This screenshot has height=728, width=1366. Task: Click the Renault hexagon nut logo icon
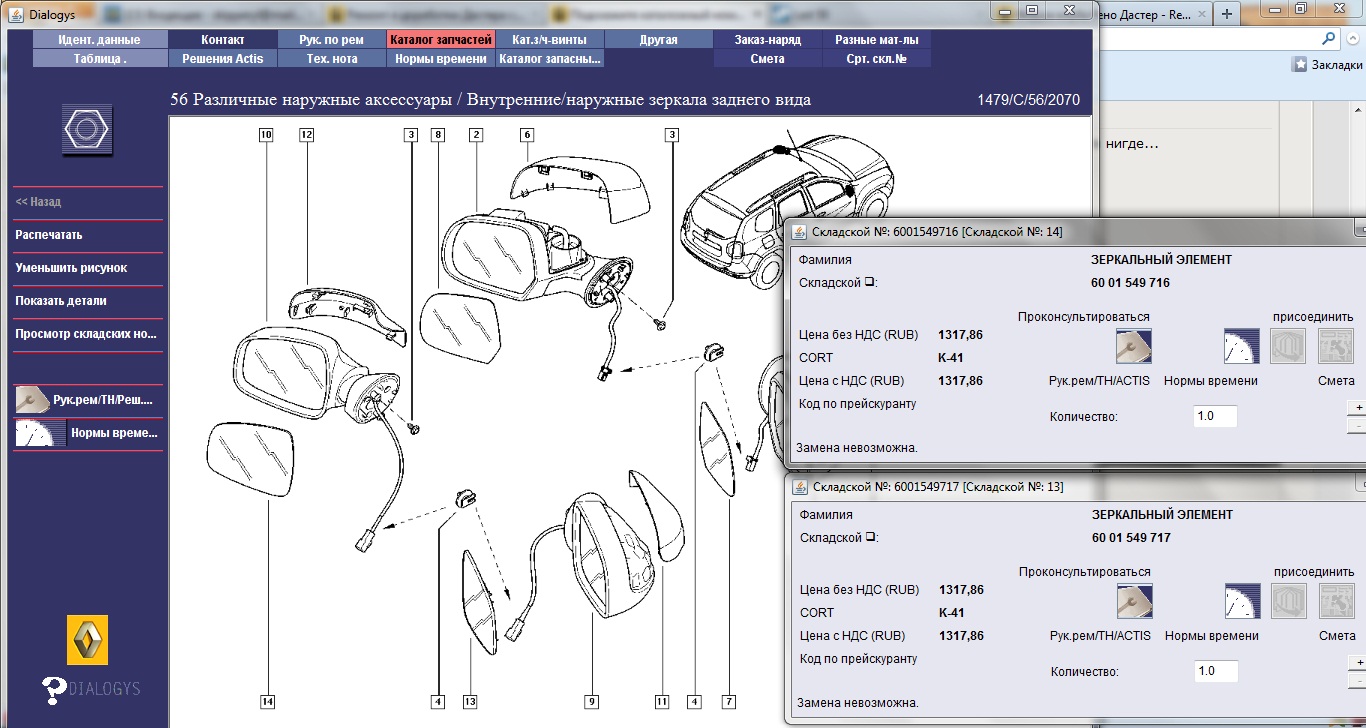click(87, 130)
